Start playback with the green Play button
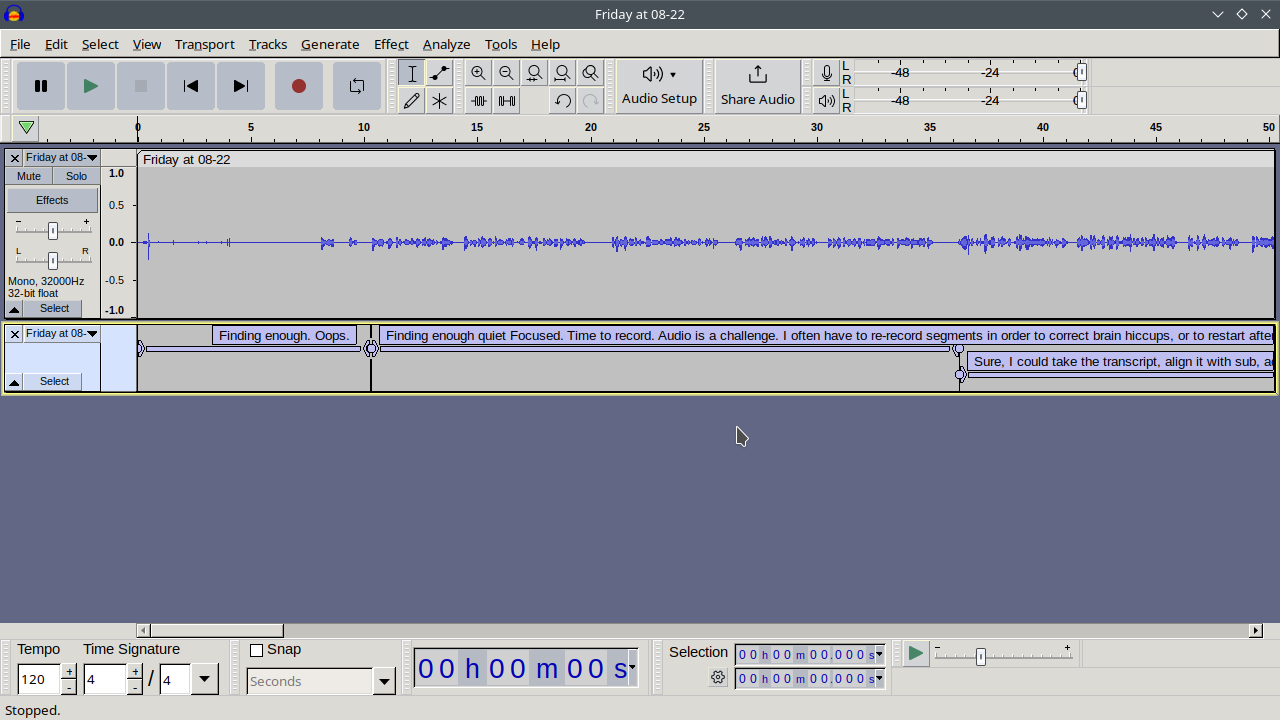1280x720 pixels. (x=91, y=86)
